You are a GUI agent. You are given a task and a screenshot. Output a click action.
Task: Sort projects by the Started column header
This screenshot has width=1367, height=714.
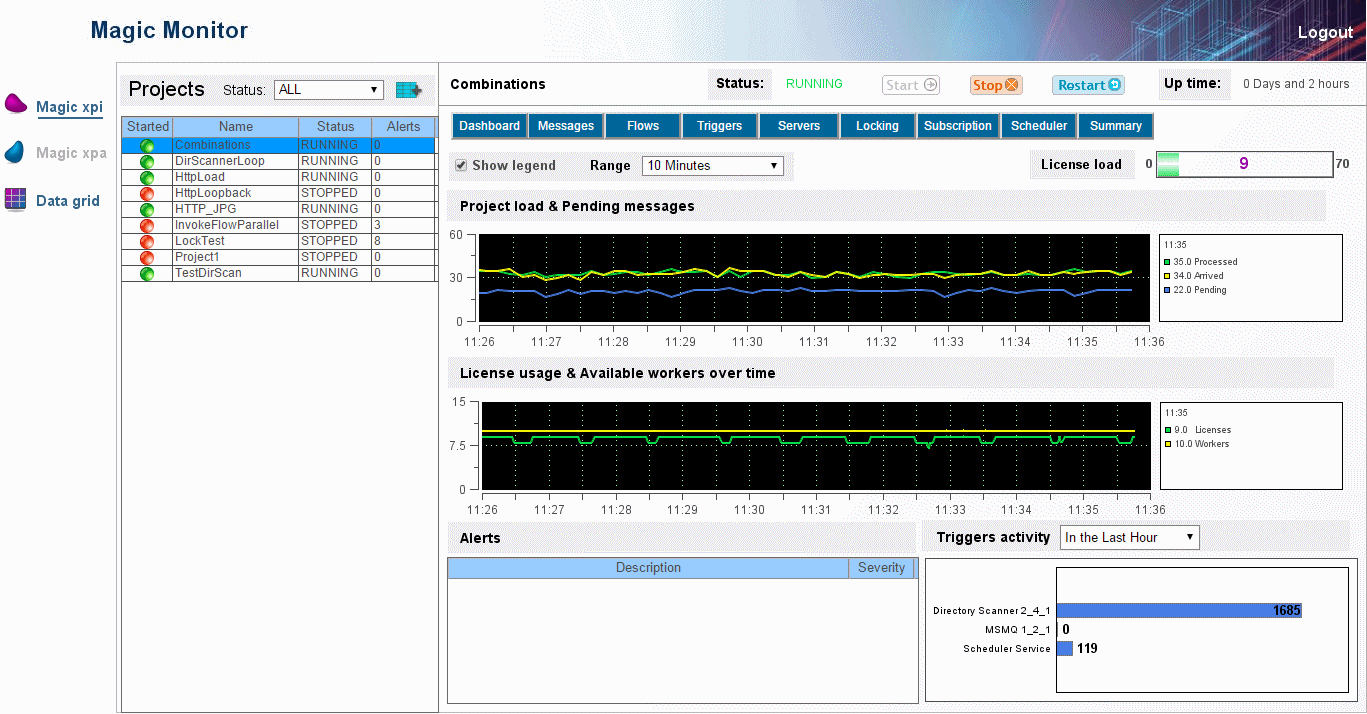(x=148, y=127)
